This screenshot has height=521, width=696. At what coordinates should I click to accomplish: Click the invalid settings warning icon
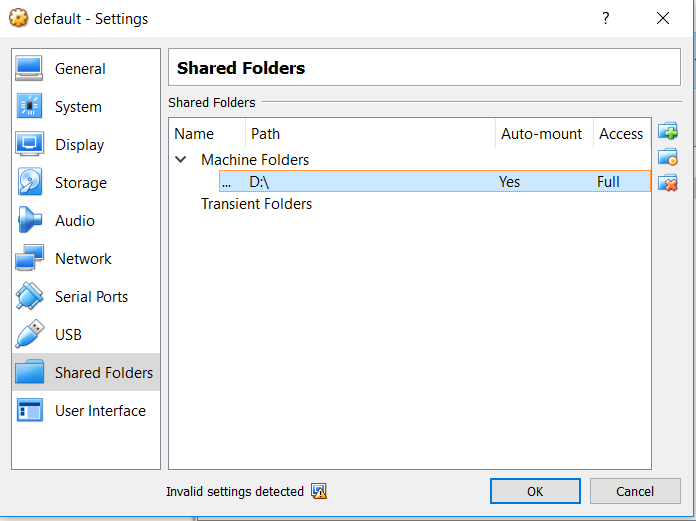(x=319, y=491)
